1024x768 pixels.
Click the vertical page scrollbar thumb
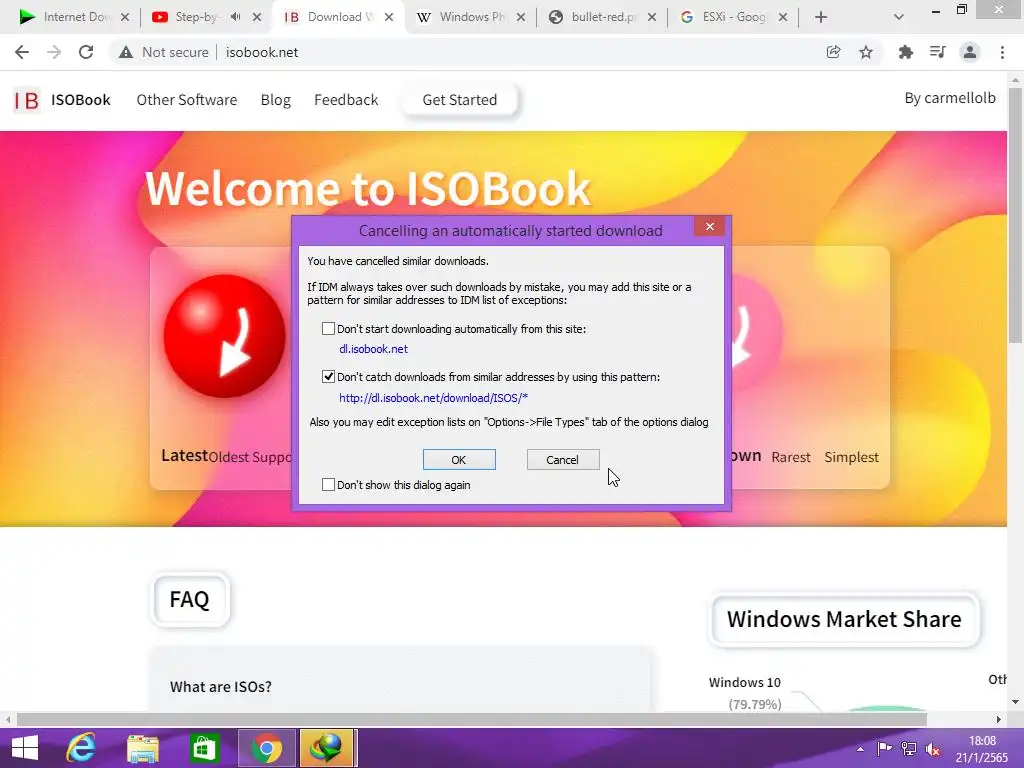pyautogui.click(x=1015, y=216)
